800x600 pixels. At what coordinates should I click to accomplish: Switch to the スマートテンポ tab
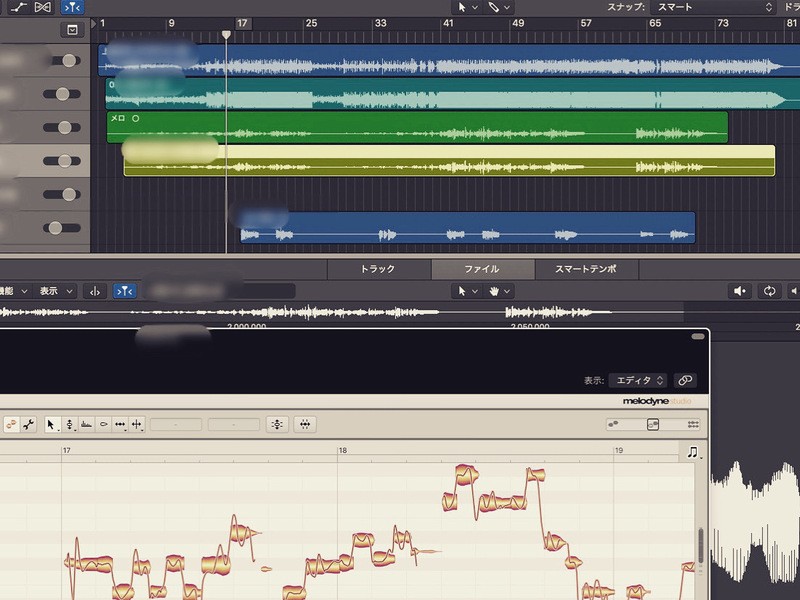tap(585, 269)
